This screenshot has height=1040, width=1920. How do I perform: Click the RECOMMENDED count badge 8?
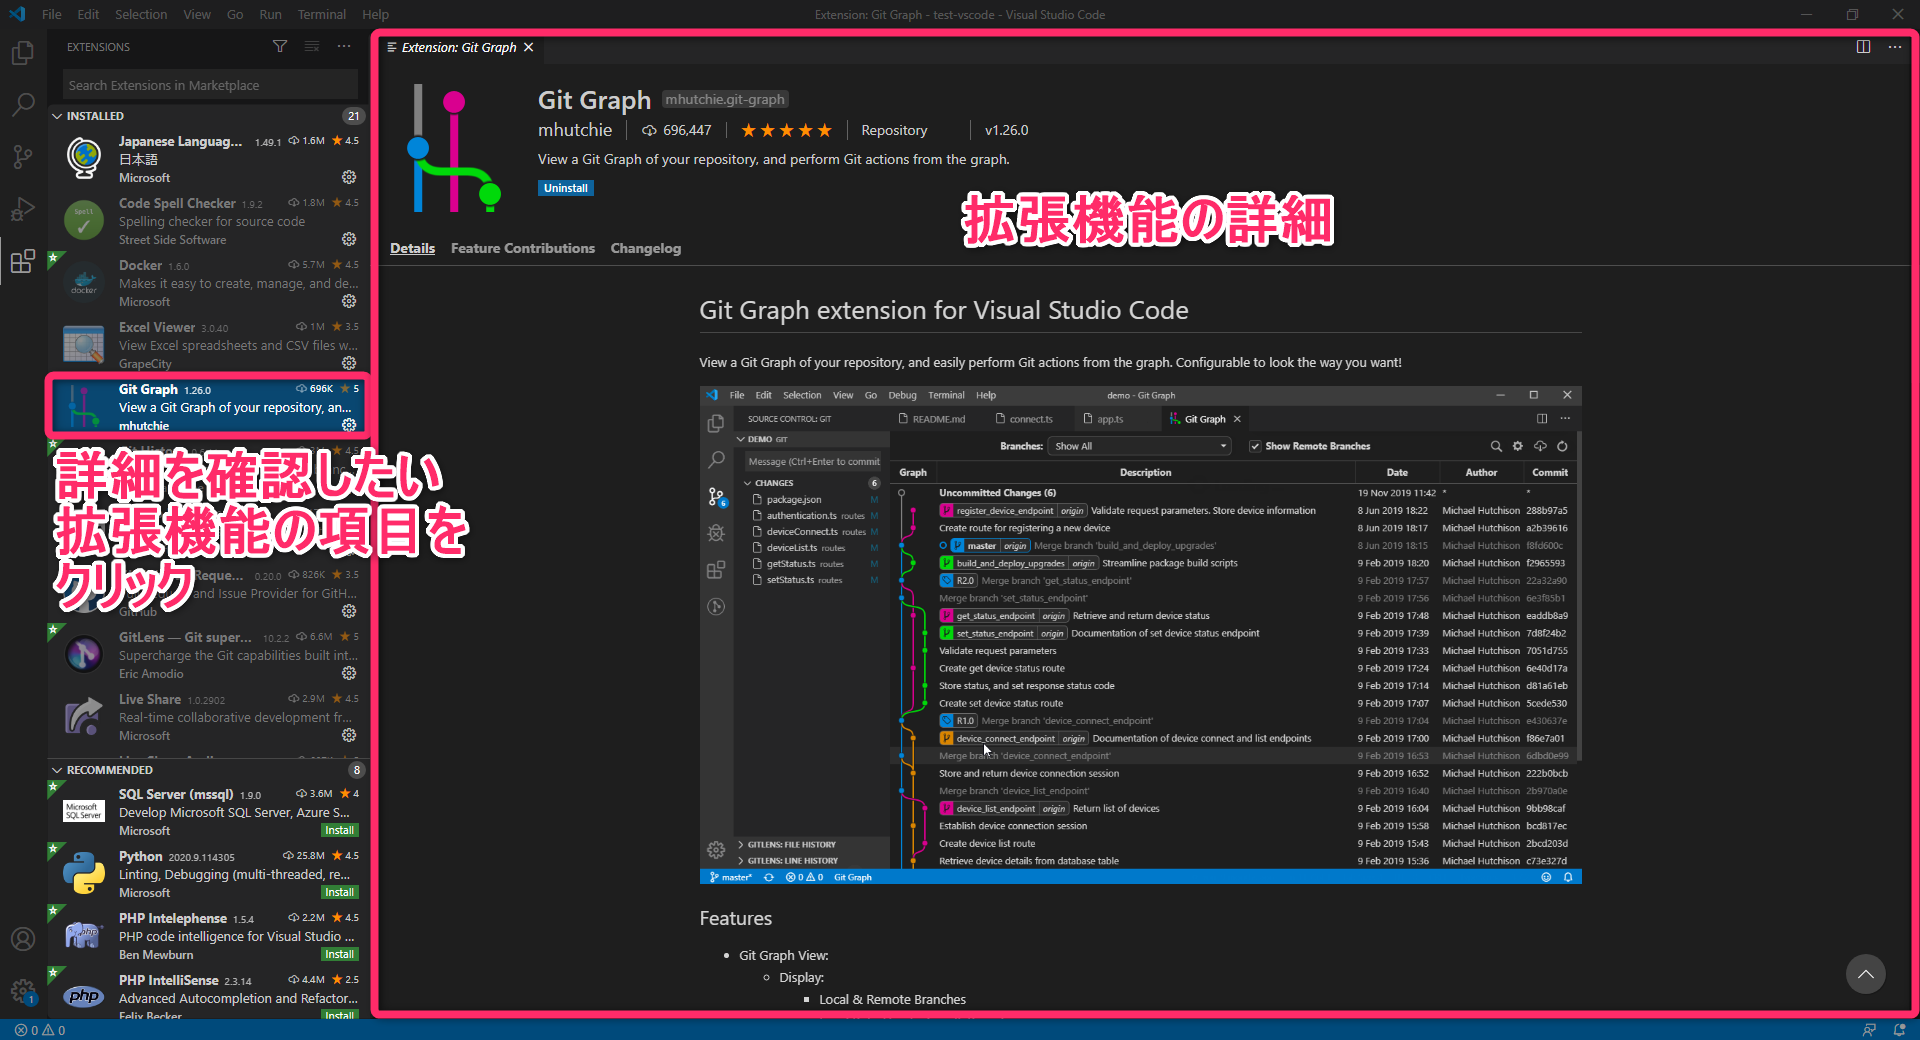pos(356,770)
